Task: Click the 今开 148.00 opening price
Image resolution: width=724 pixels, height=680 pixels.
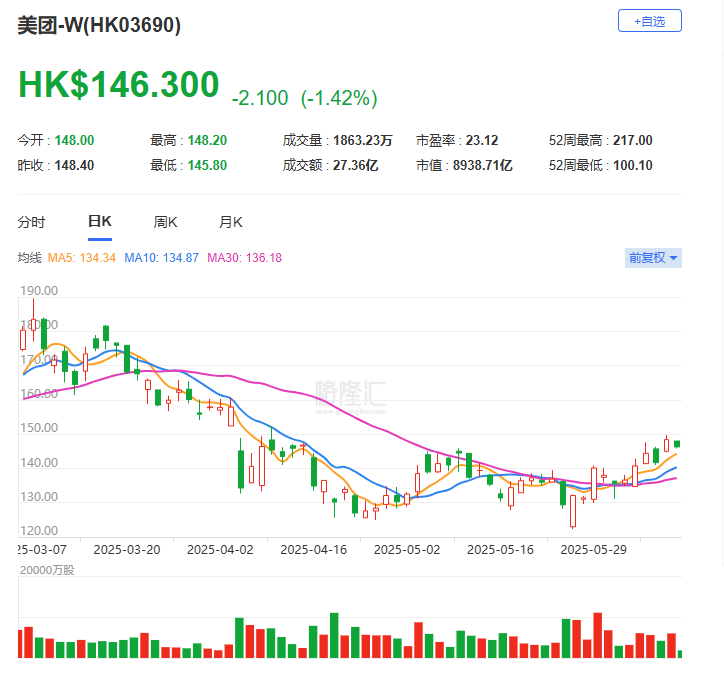Action: (56, 140)
